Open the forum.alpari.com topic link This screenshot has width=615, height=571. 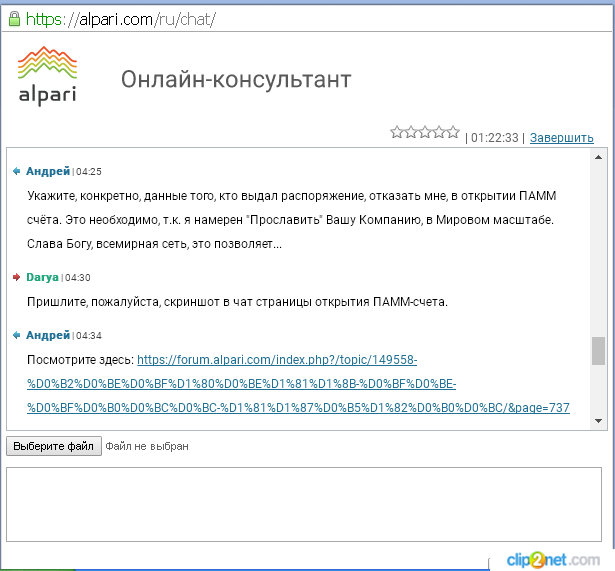(298, 384)
